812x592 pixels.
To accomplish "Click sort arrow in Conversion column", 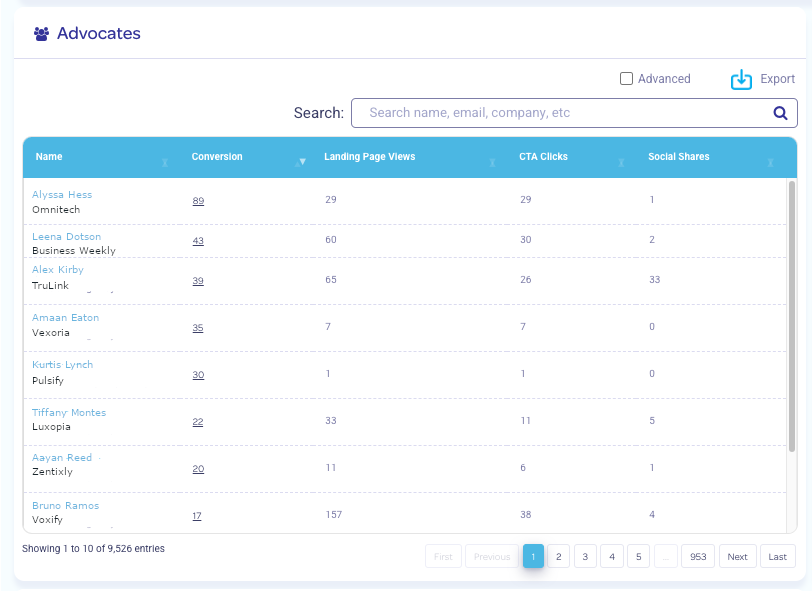I will 302,161.
